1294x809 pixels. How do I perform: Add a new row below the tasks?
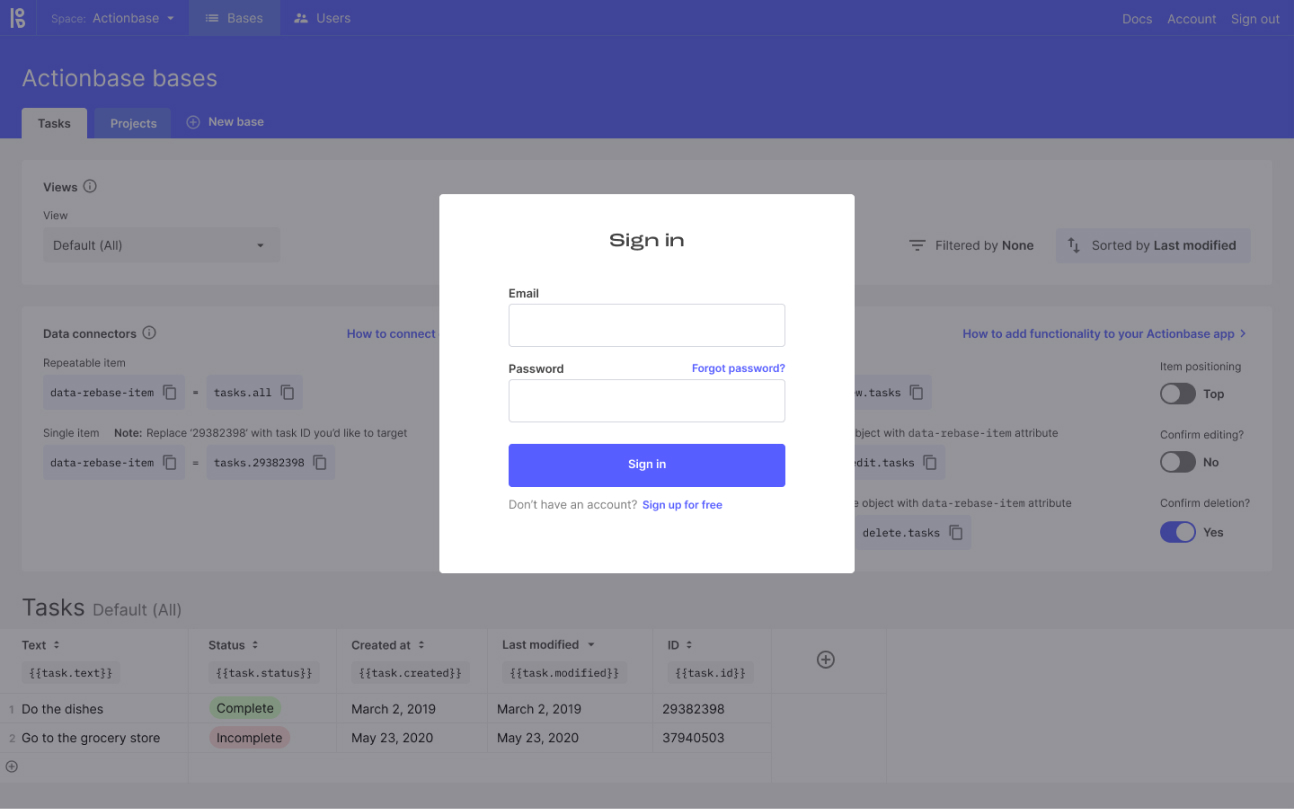(x=12, y=767)
